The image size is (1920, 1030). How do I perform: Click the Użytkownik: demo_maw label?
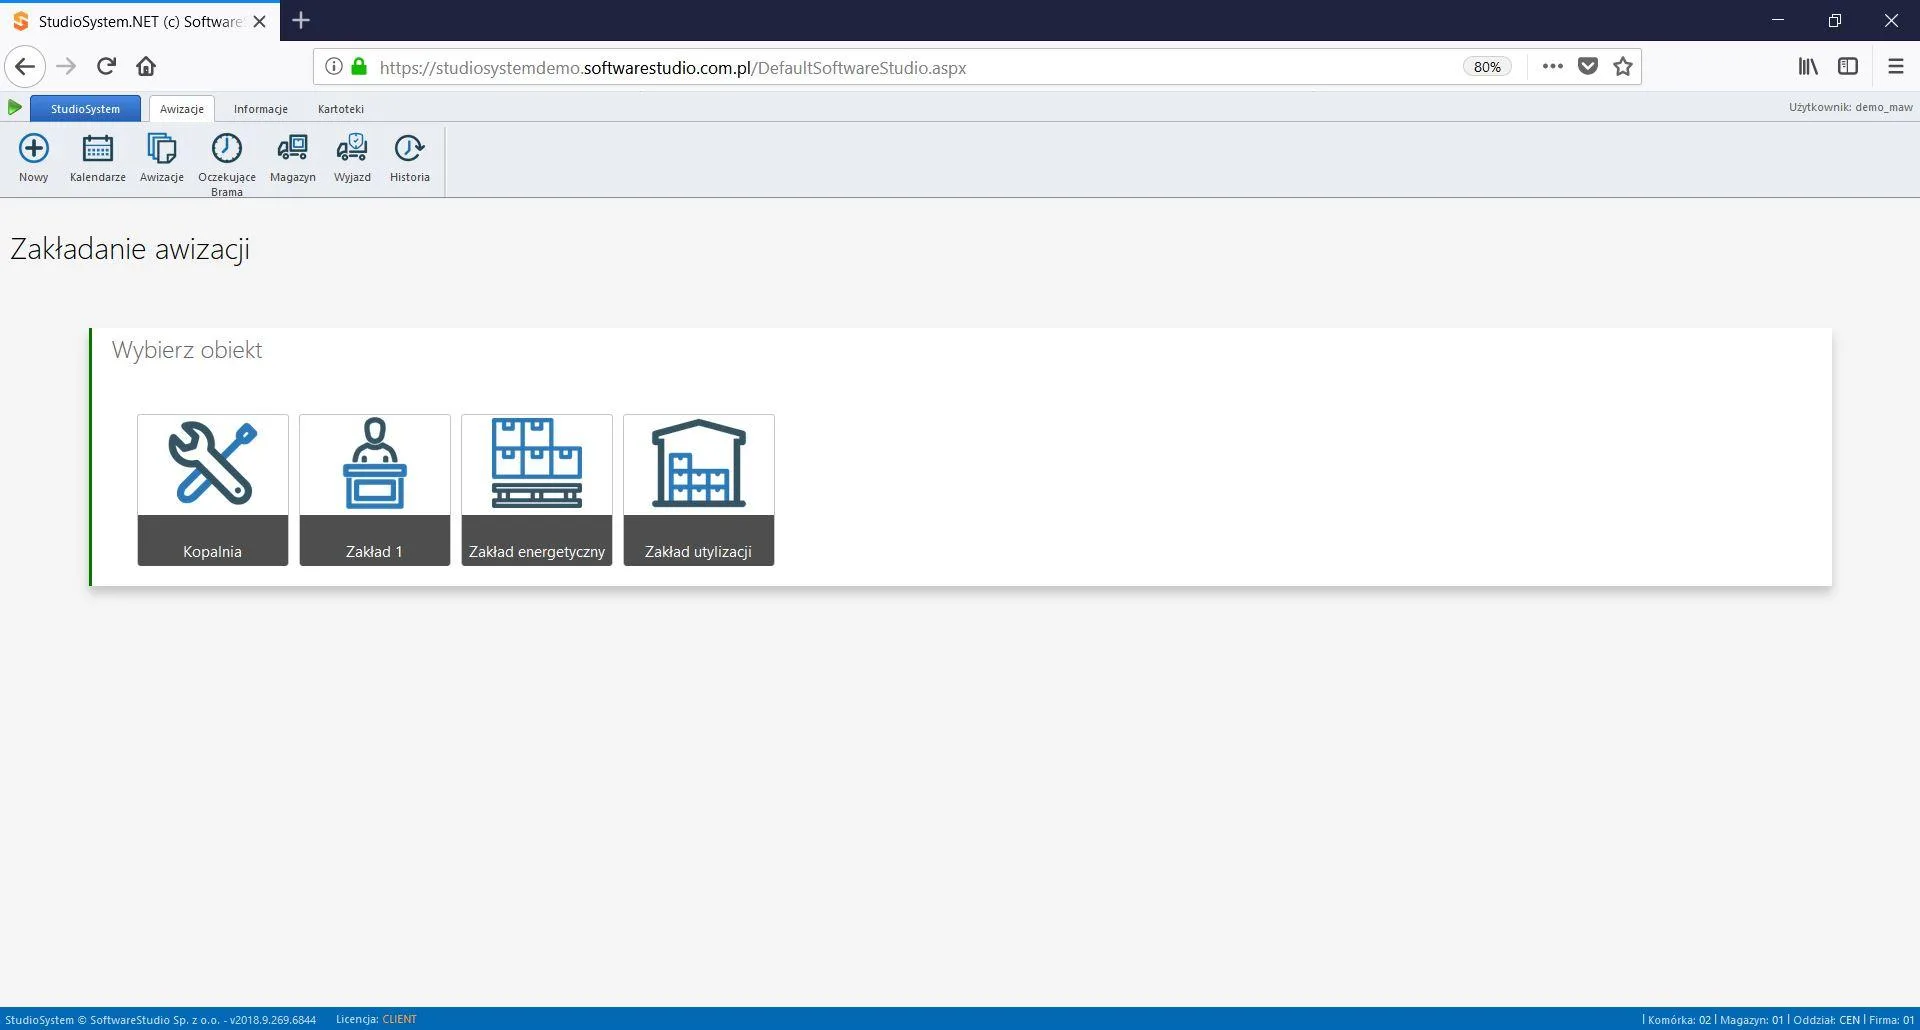[1850, 107]
